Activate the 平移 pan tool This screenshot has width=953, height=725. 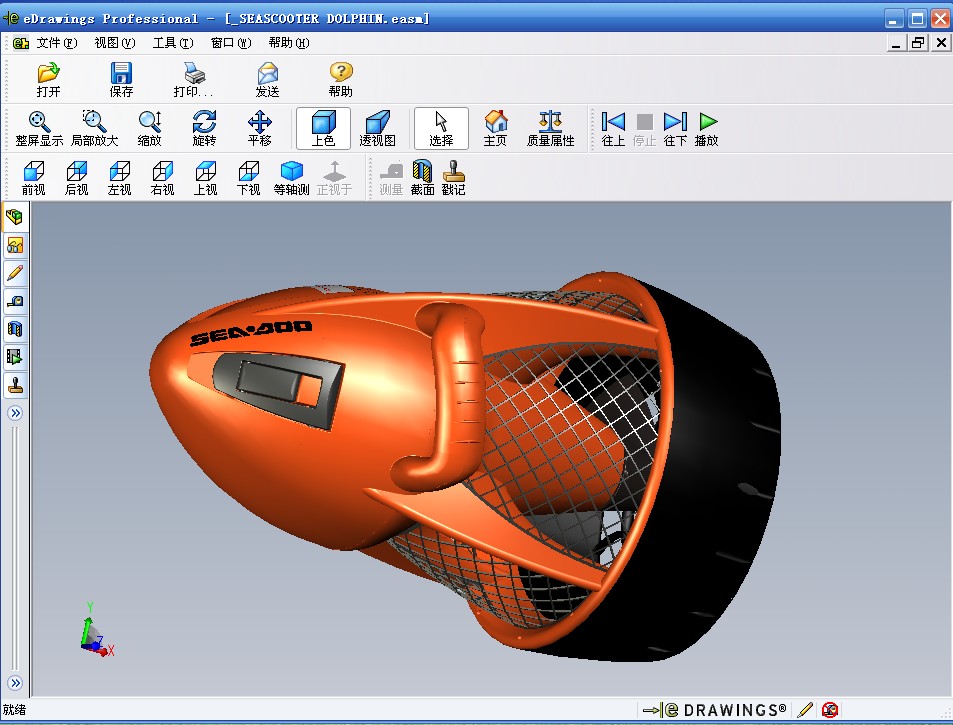[260, 128]
